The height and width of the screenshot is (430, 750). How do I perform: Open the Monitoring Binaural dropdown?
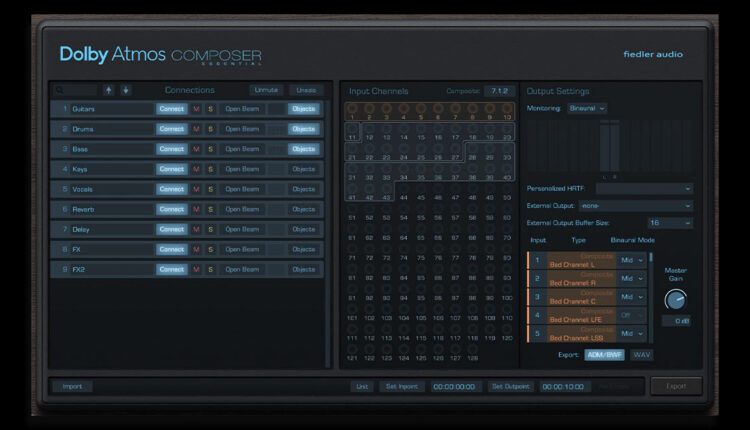point(587,108)
